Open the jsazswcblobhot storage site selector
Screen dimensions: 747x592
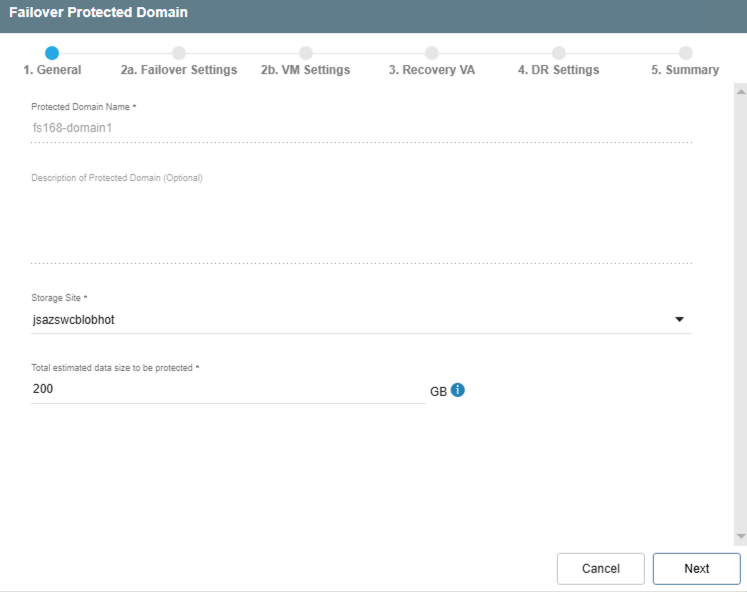tap(350, 320)
